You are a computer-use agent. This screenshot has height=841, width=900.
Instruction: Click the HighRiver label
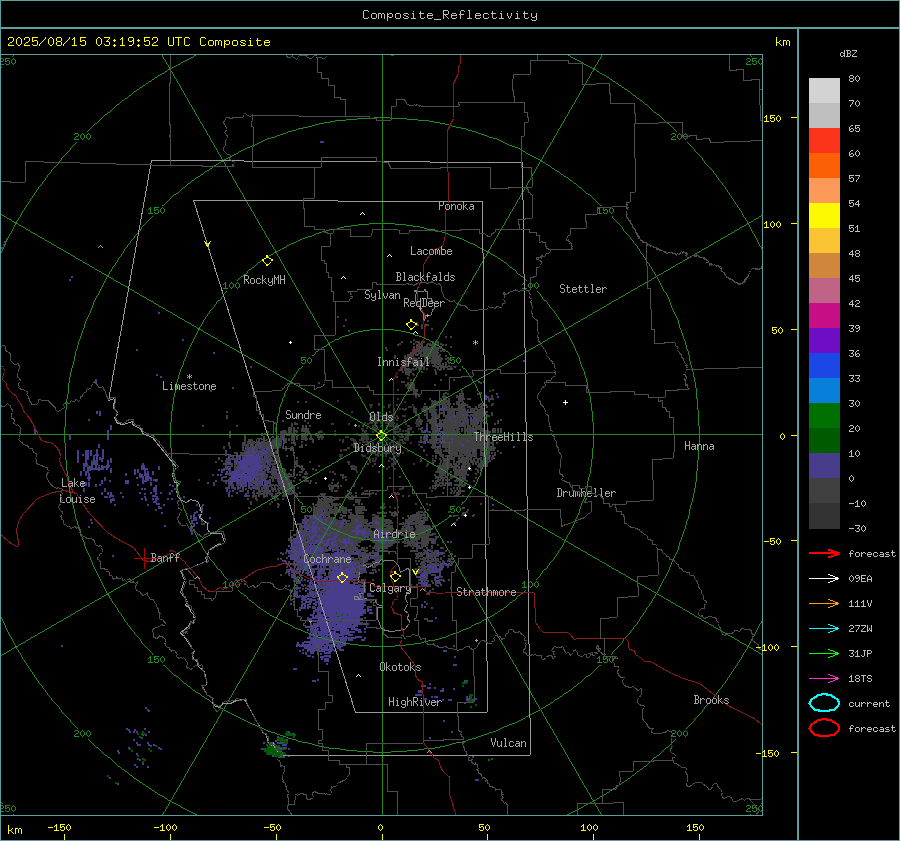pyautogui.click(x=414, y=702)
